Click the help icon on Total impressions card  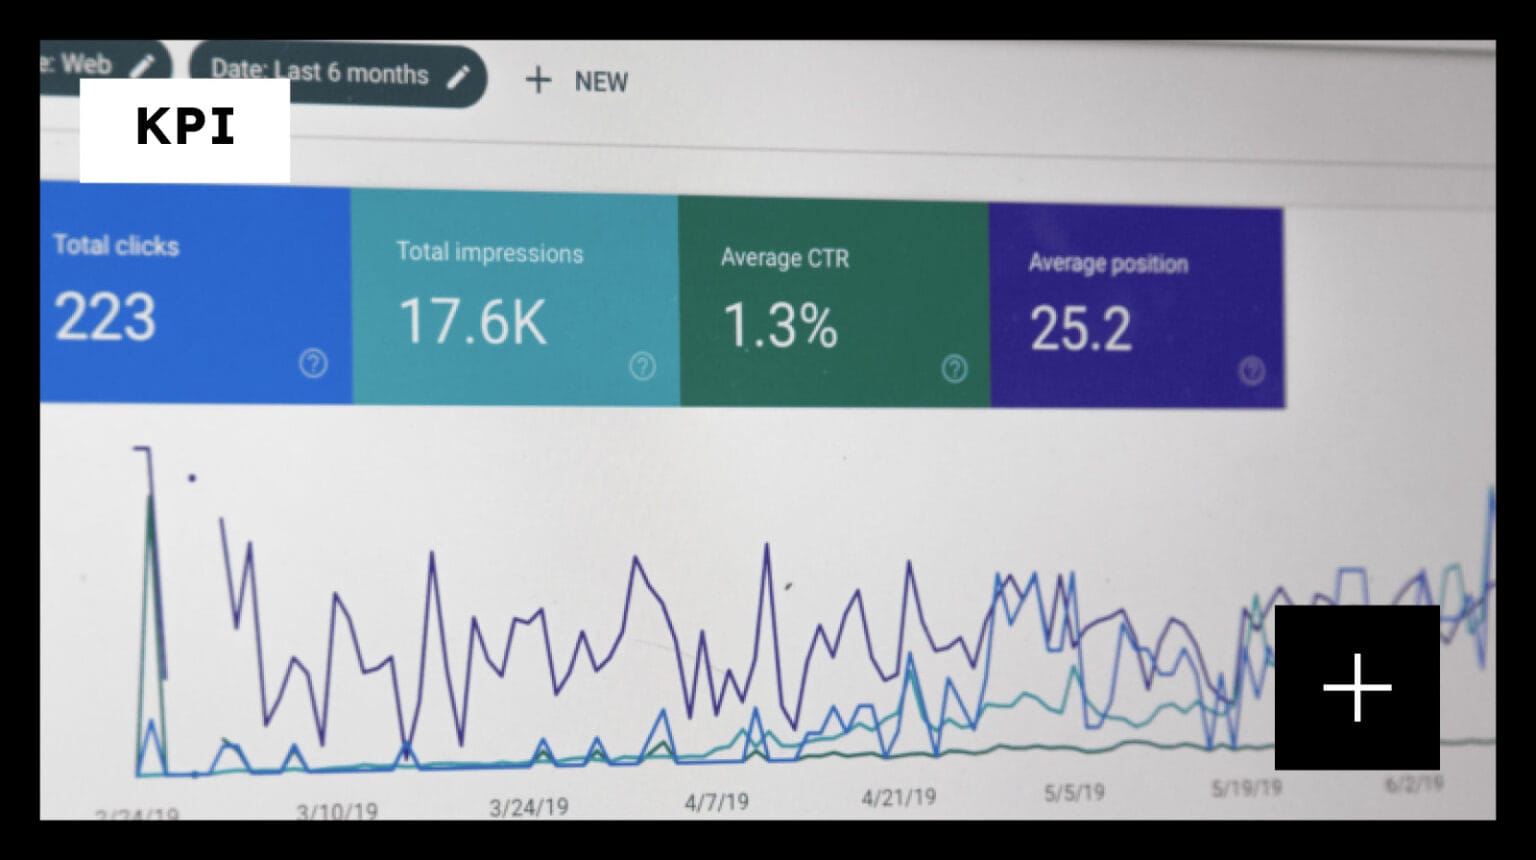click(642, 366)
